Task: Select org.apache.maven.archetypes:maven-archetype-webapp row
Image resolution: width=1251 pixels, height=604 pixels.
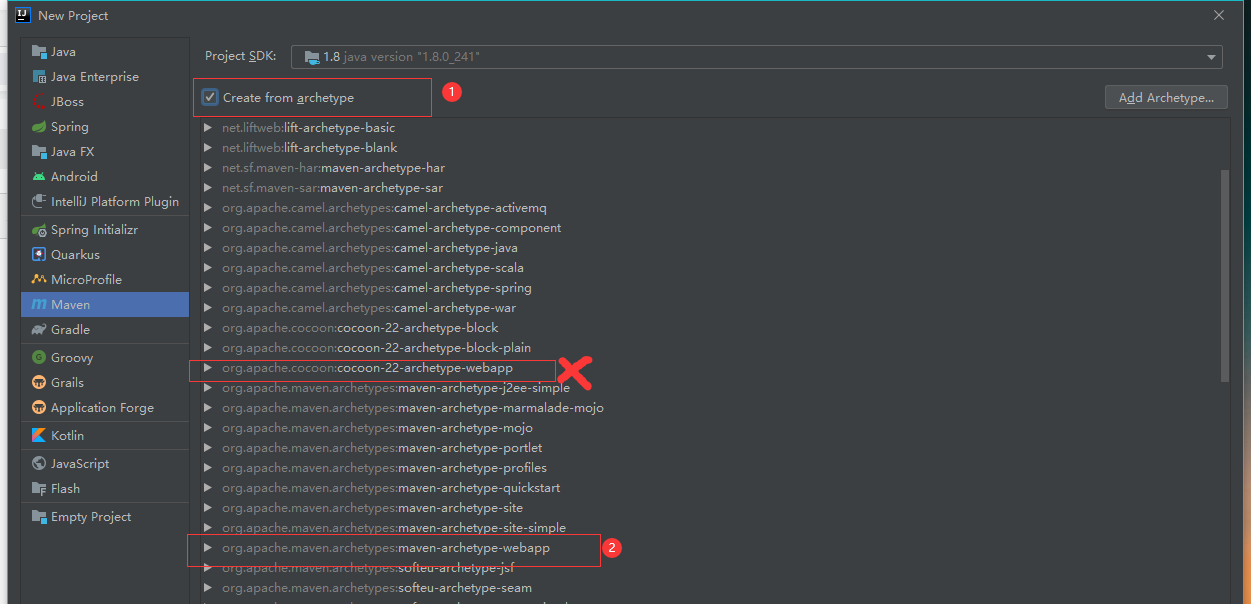Action: click(x=708, y=548)
